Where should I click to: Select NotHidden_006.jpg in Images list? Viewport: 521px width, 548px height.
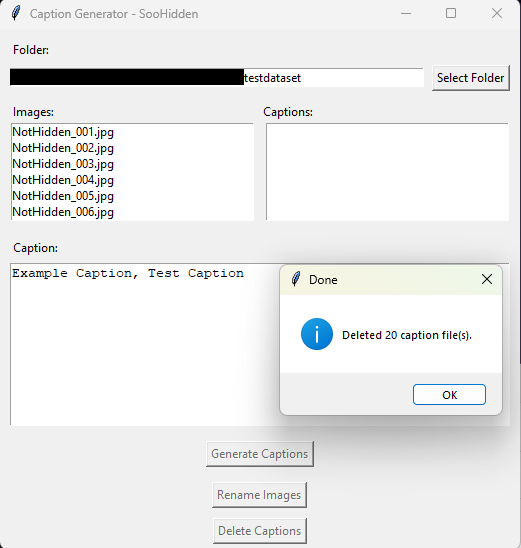point(132,212)
